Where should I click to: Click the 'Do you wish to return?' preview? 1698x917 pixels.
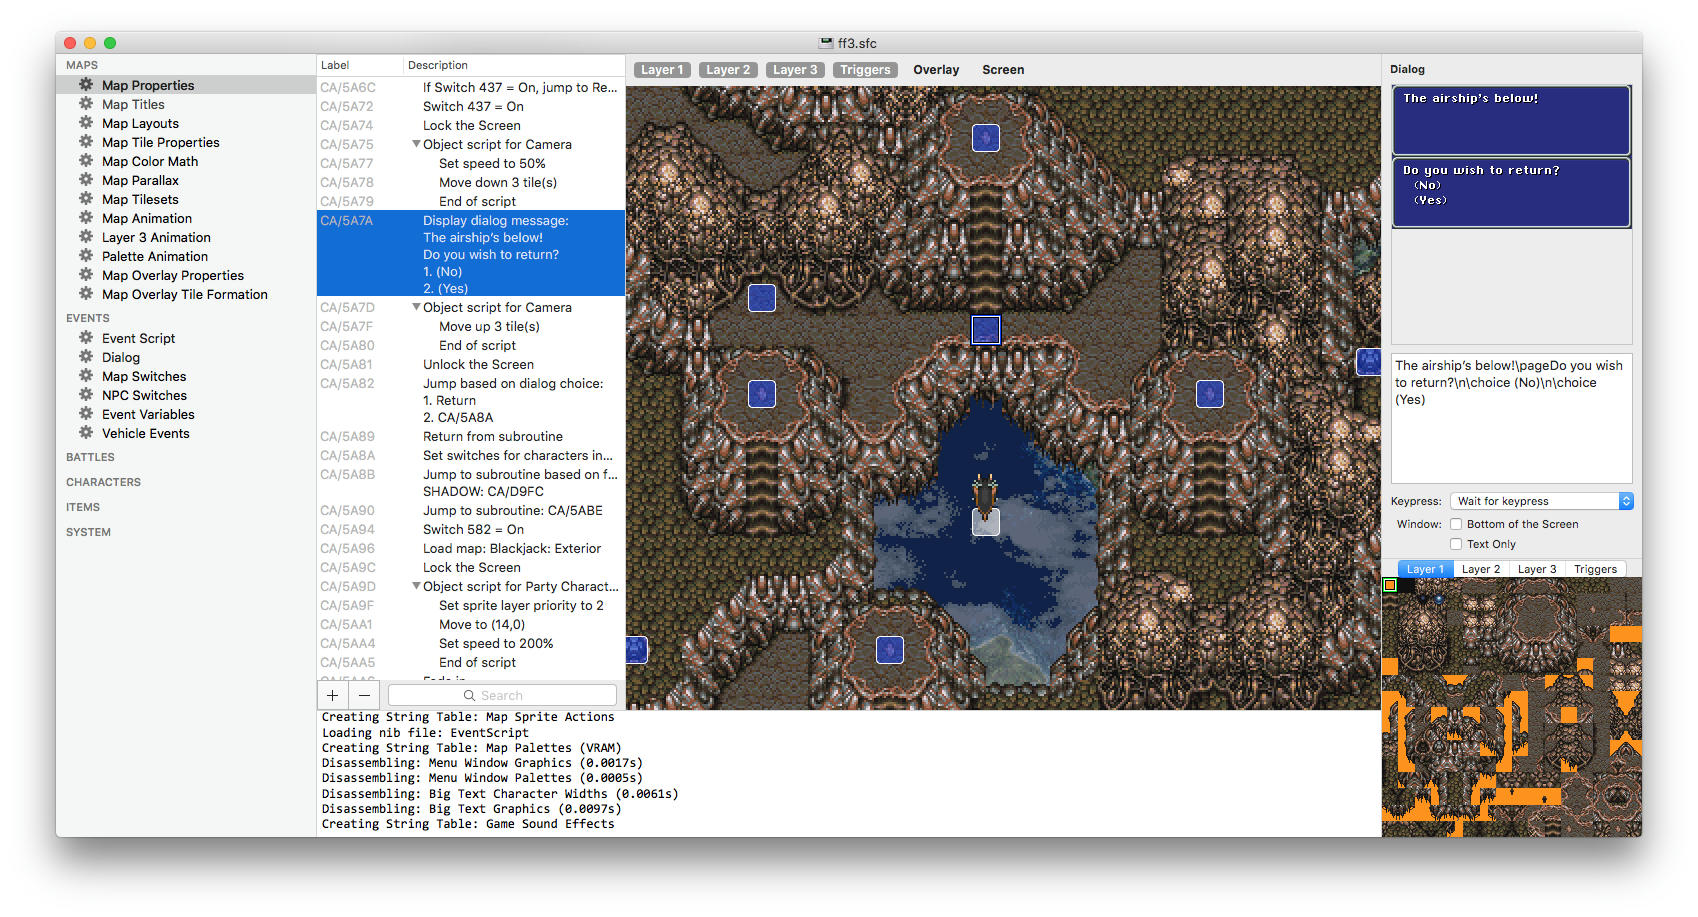[x=1511, y=192]
